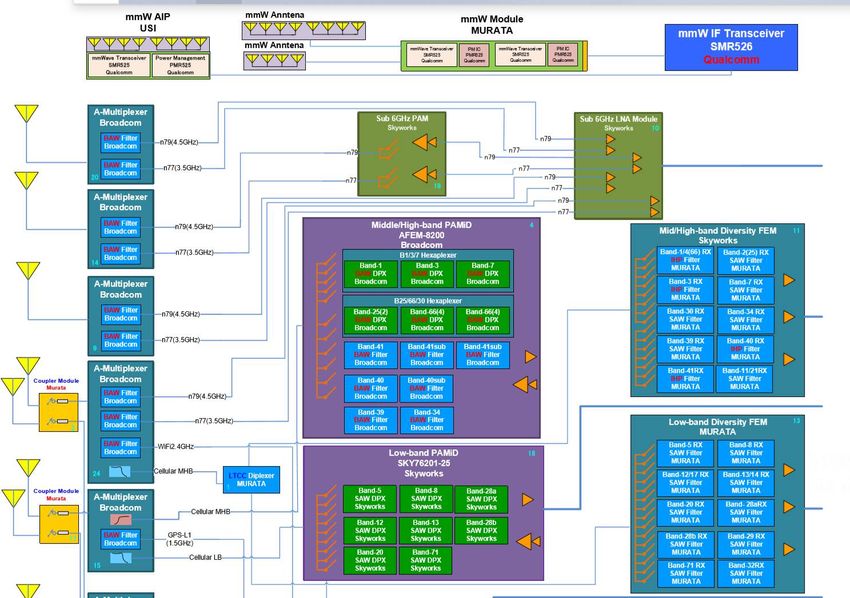Click the "mmW AIP USI" heading
850x598 pixels.
coord(148,22)
